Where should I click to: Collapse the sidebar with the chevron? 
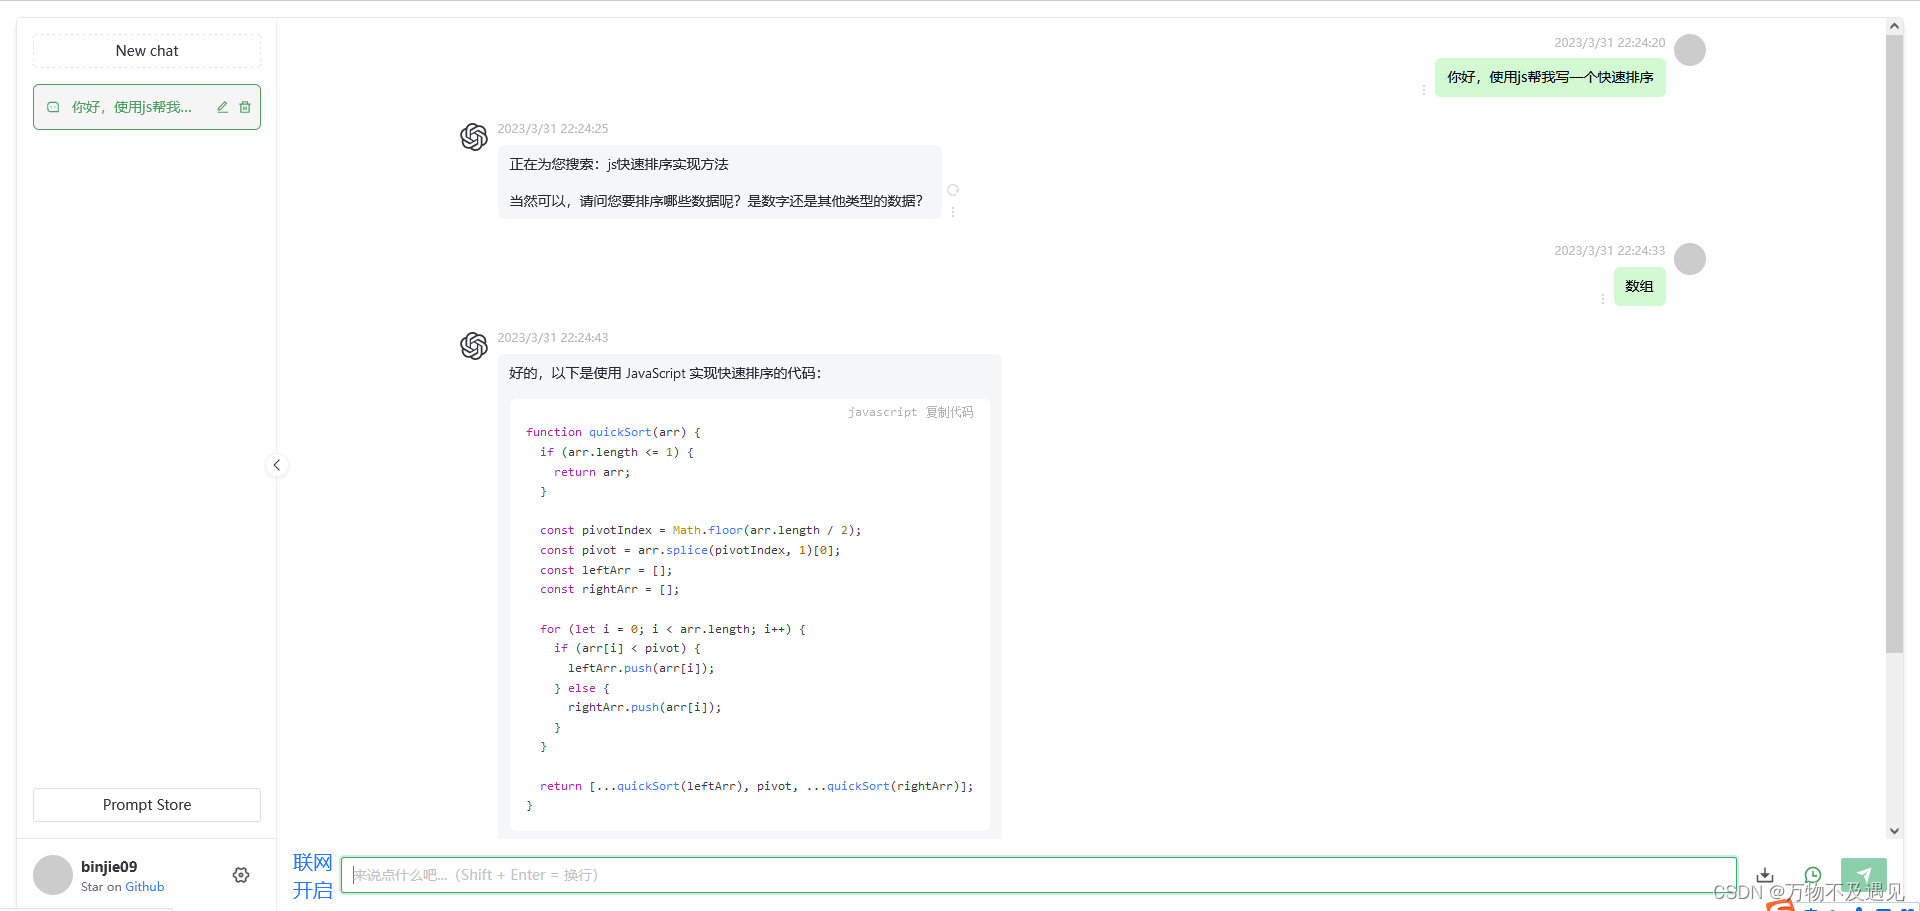coord(277,465)
